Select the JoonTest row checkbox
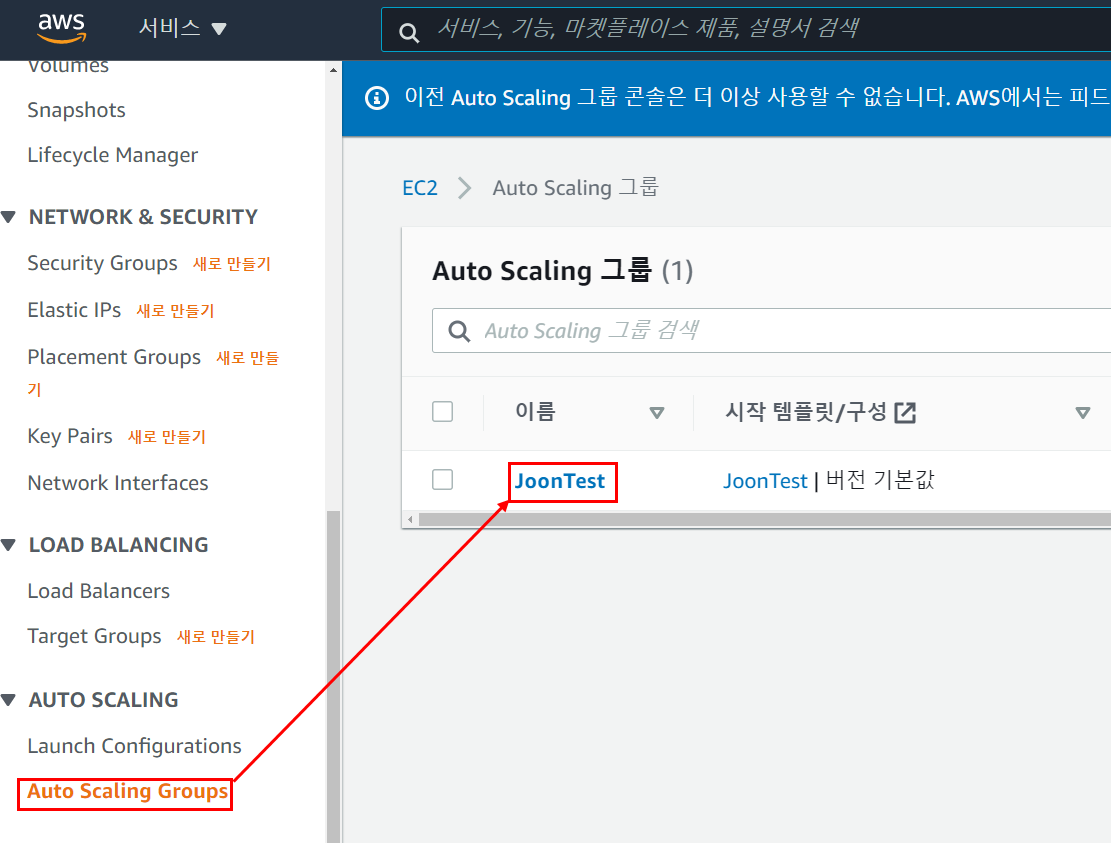1111x843 pixels. pyautogui.click(x=443, y=480)
